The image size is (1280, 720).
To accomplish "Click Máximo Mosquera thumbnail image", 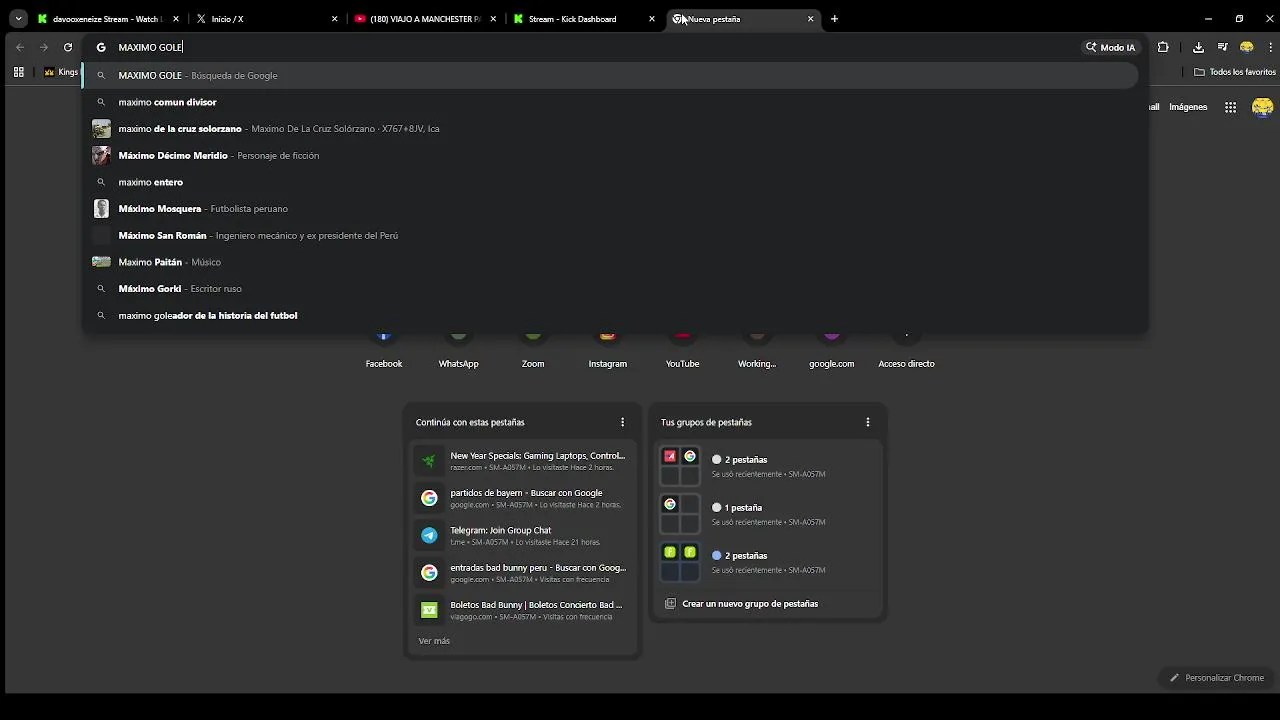I will click(101, 208).
